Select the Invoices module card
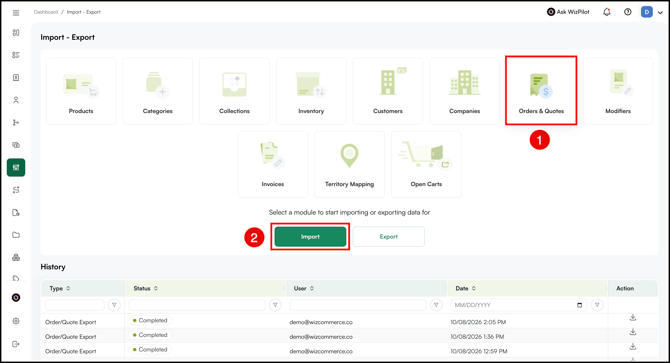 (x=273, y=164)
